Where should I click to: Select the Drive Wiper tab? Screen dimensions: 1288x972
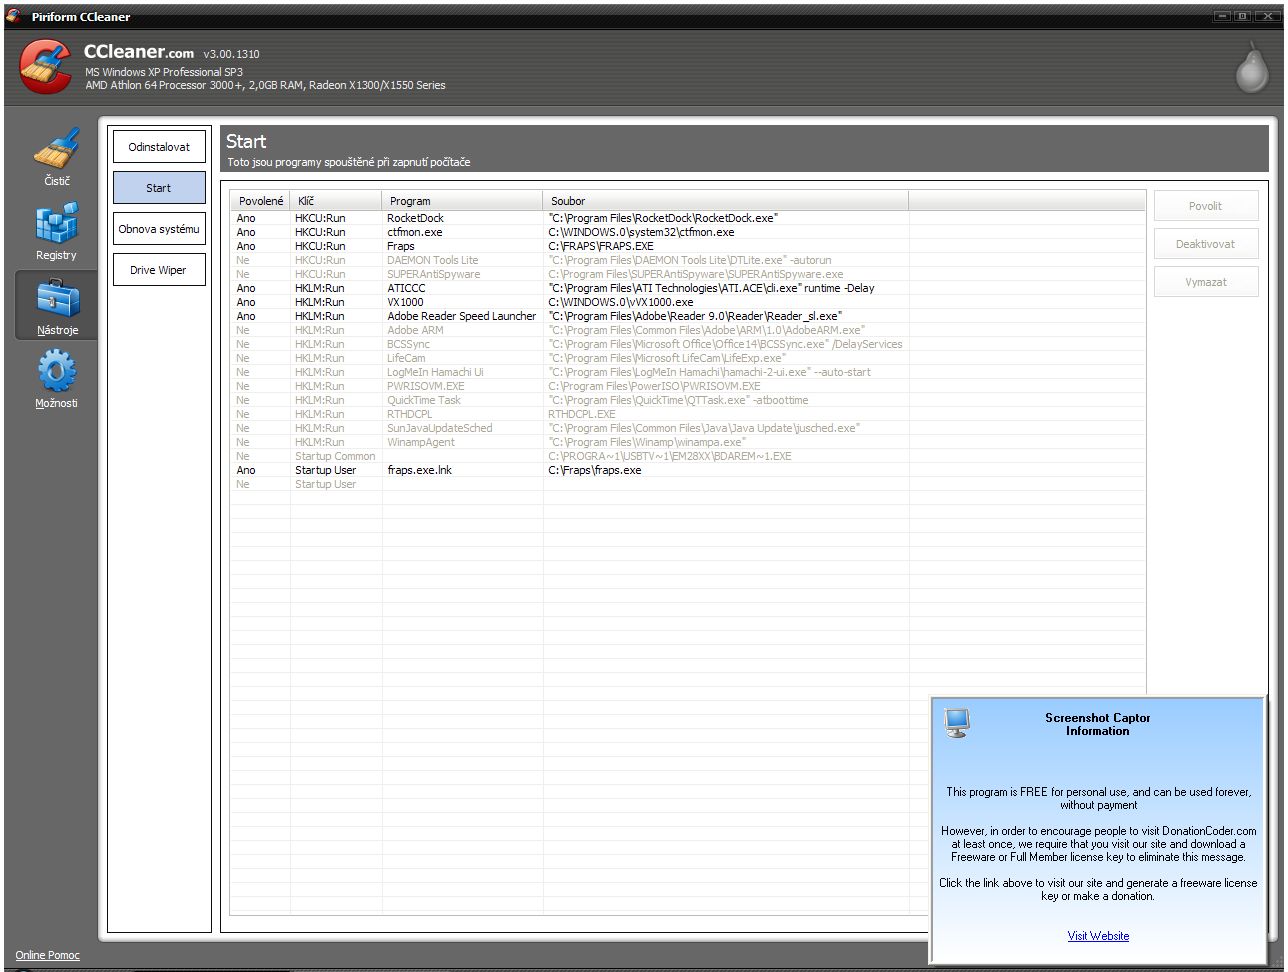click(159, 270)
